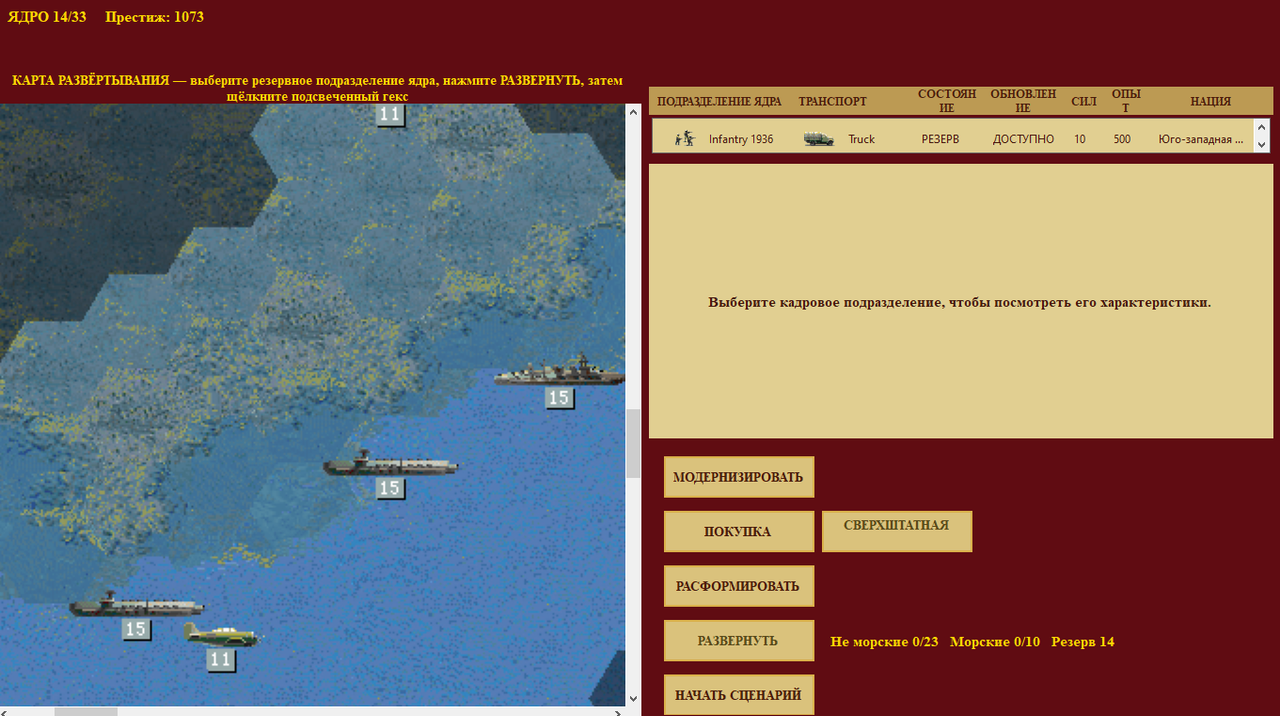
Task: Click the Truck transport label
Action: tap(861, 139)
